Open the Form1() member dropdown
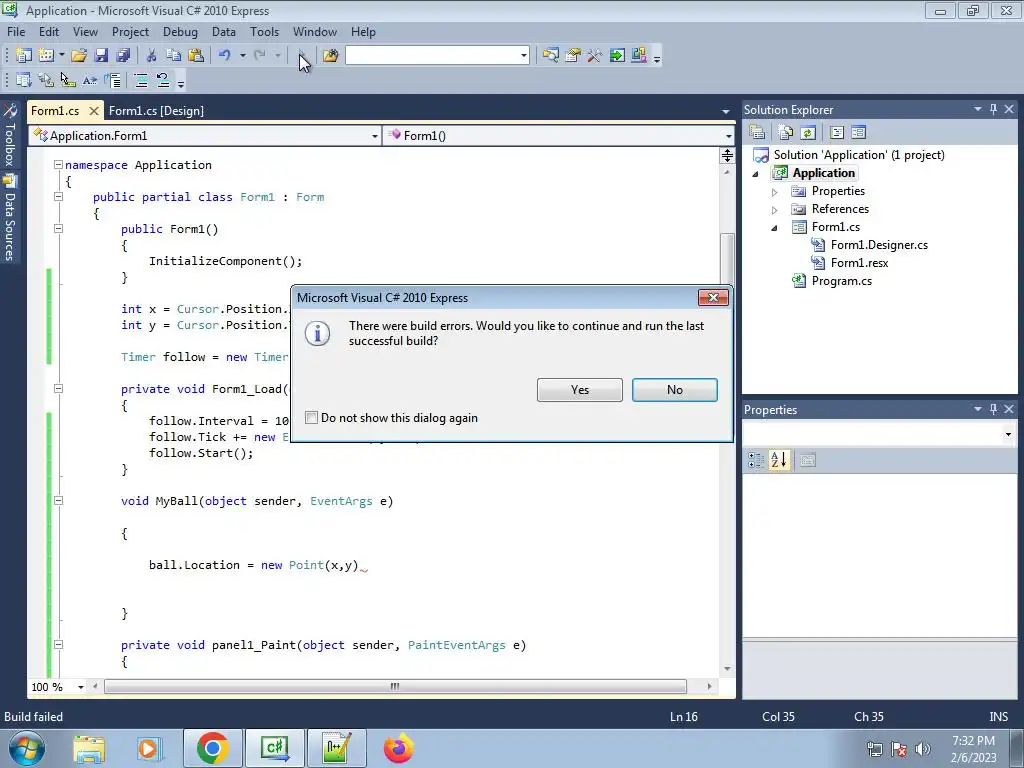This screenshot has height=768, width=1024. pyautogui.click(x=728, y=136)
